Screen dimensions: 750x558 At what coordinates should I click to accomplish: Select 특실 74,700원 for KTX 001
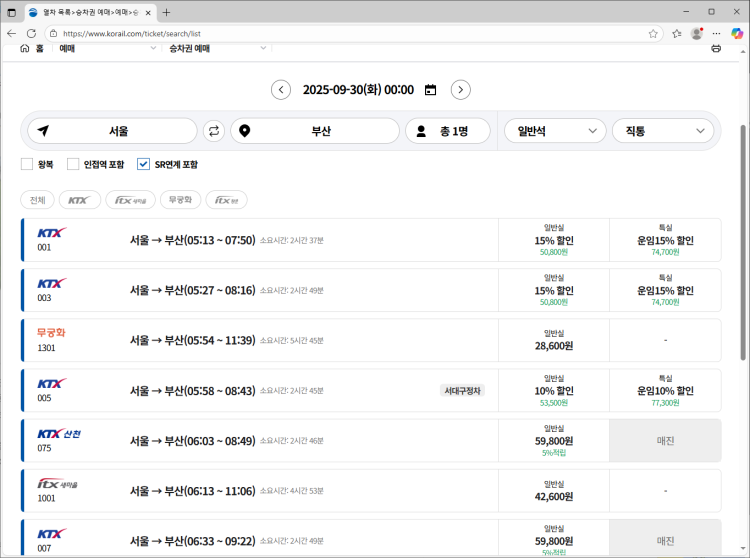[665, 240]
